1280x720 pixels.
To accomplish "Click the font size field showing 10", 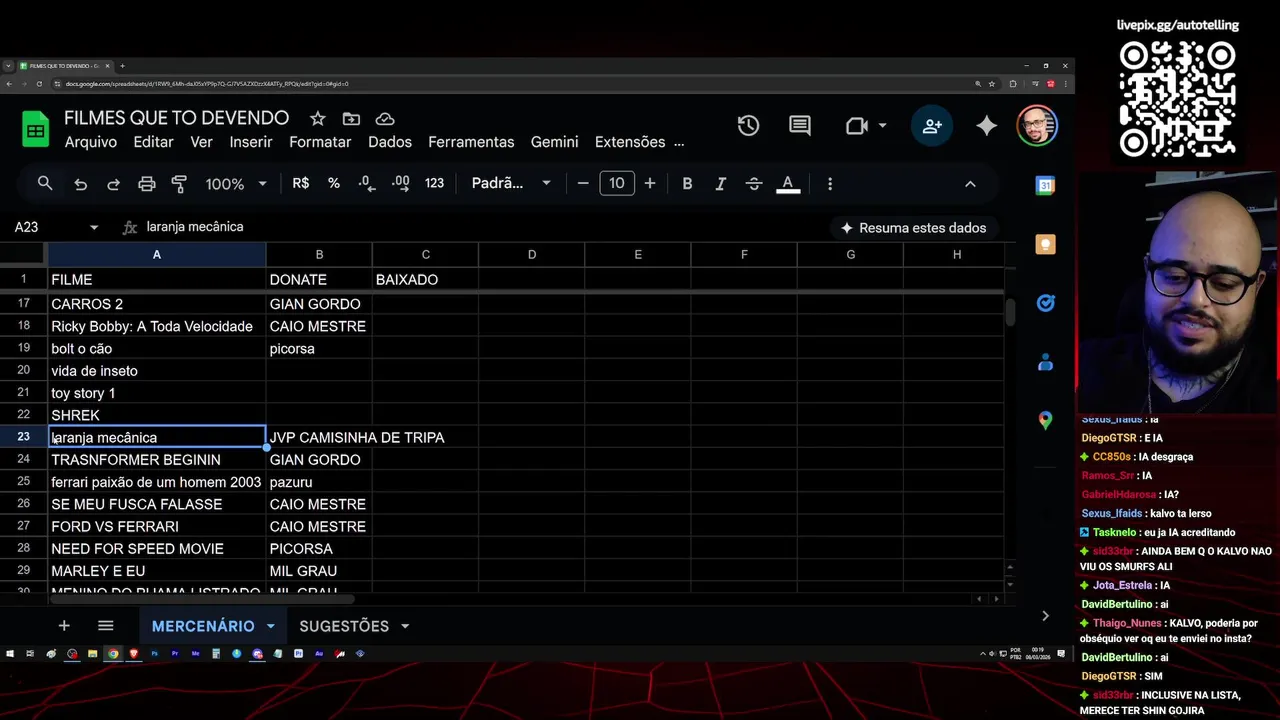I will click(x=617, y=184).
